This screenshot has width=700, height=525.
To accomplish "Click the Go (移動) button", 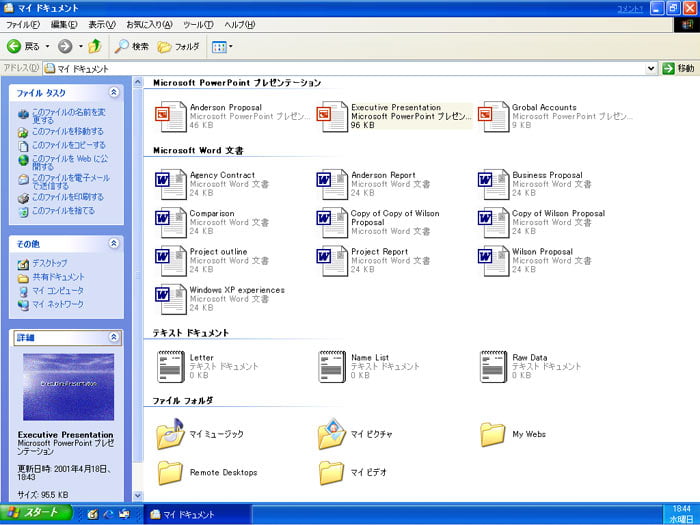I will coord(679,68).
